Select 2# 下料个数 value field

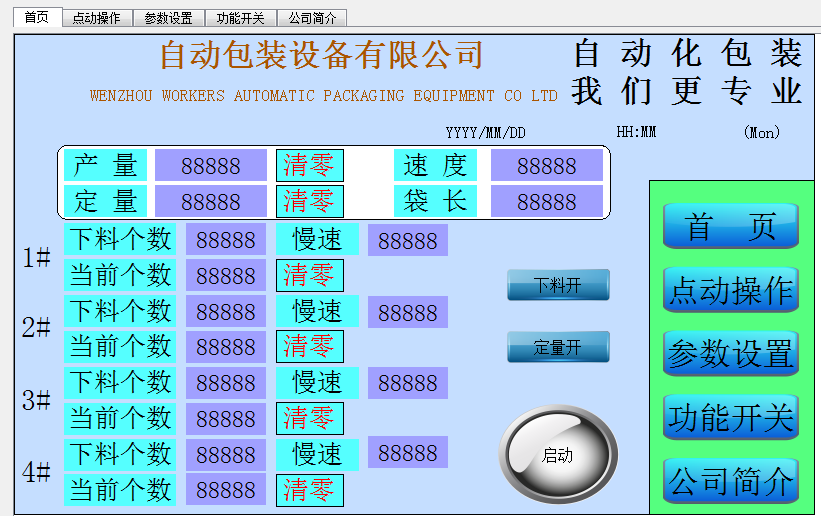click(226, 312)
